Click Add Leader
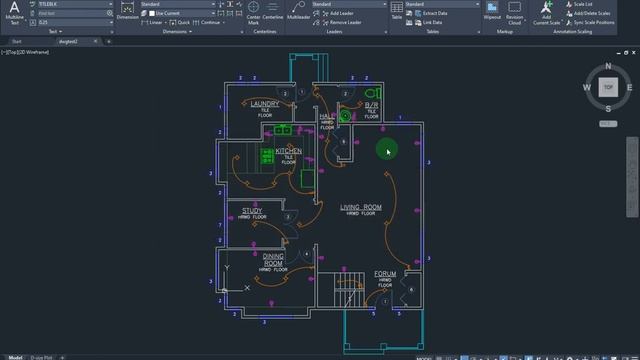640x360 pixels. (x=338, y=13)
